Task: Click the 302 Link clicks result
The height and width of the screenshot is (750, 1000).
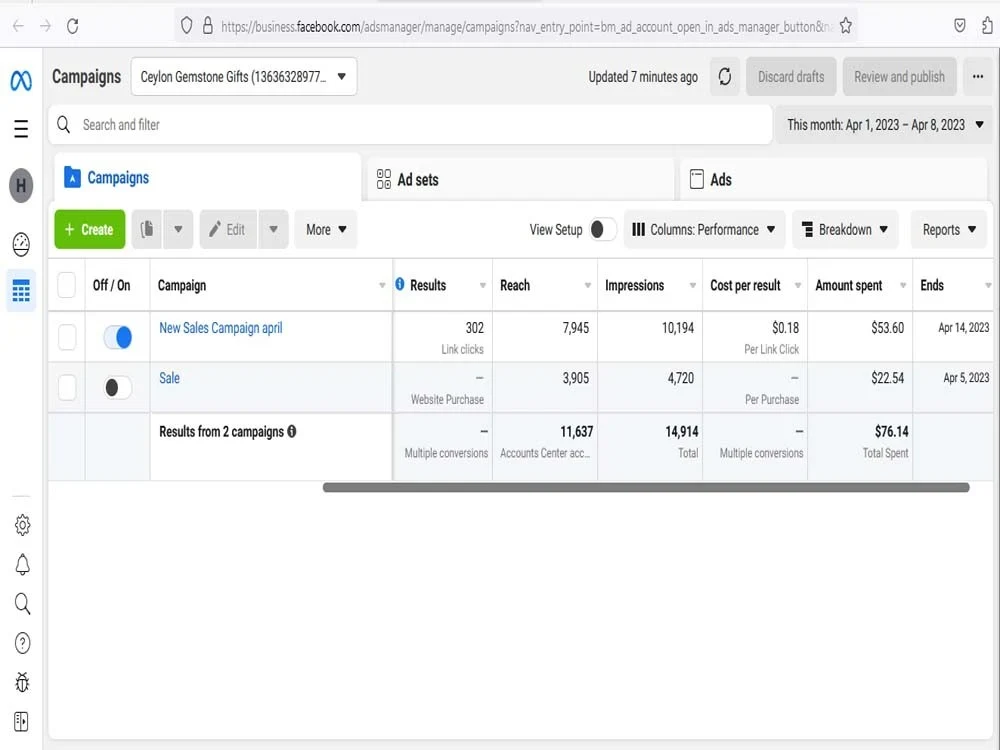Action: click(x=474, y=328)
